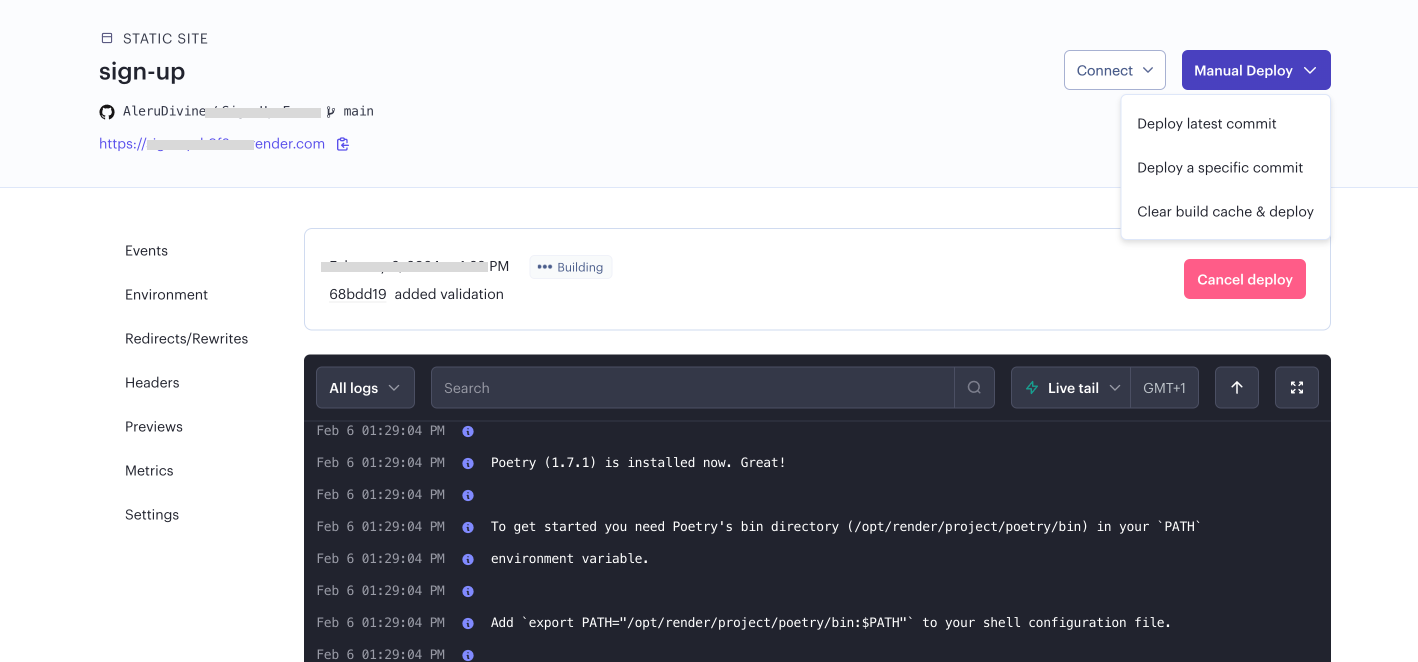The width and height of the screenshot is (1418, 662).
Task: Open the Headers section
Action: 152,383
